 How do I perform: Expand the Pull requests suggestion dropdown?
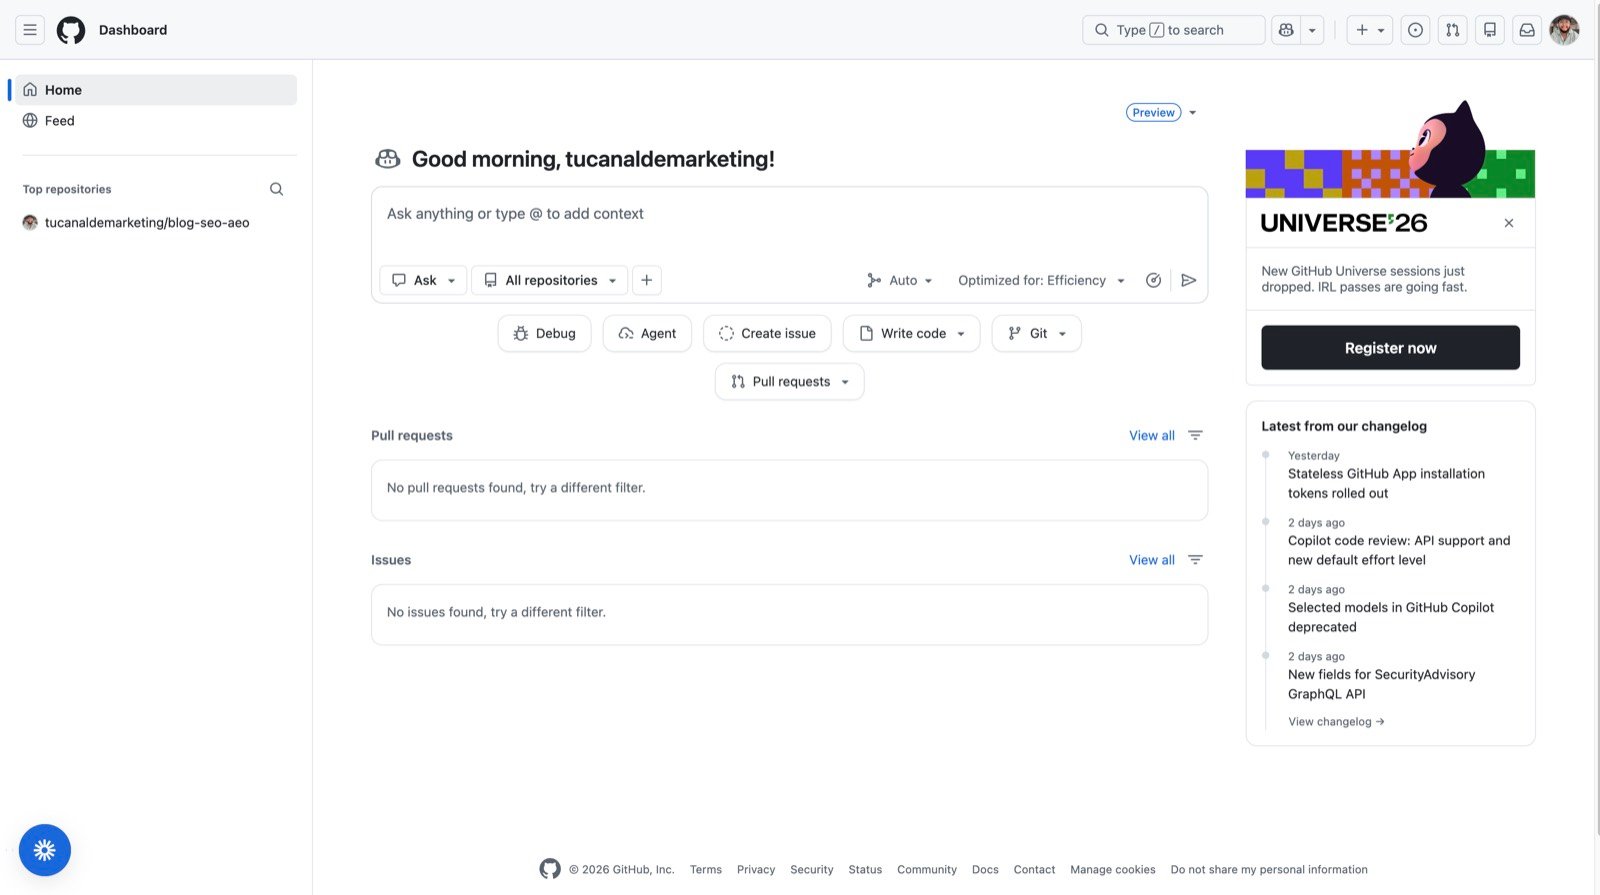[x=789, y=382]
